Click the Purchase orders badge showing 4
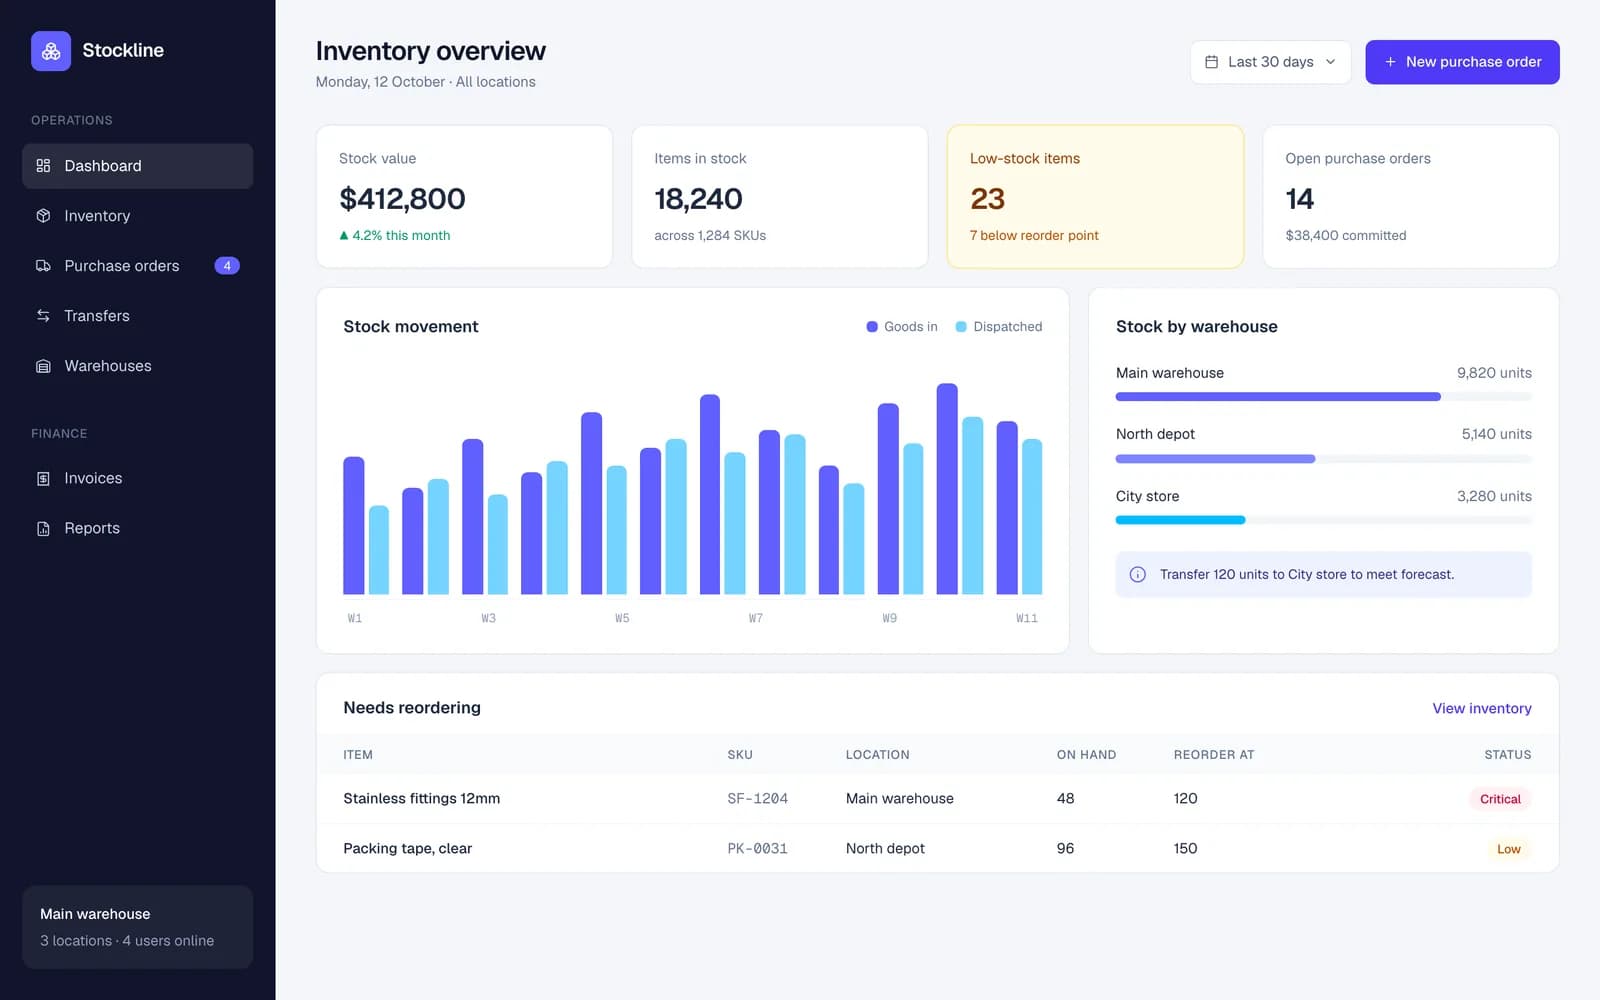Screen dimensions: 1600x1000 tap(227, 266)
